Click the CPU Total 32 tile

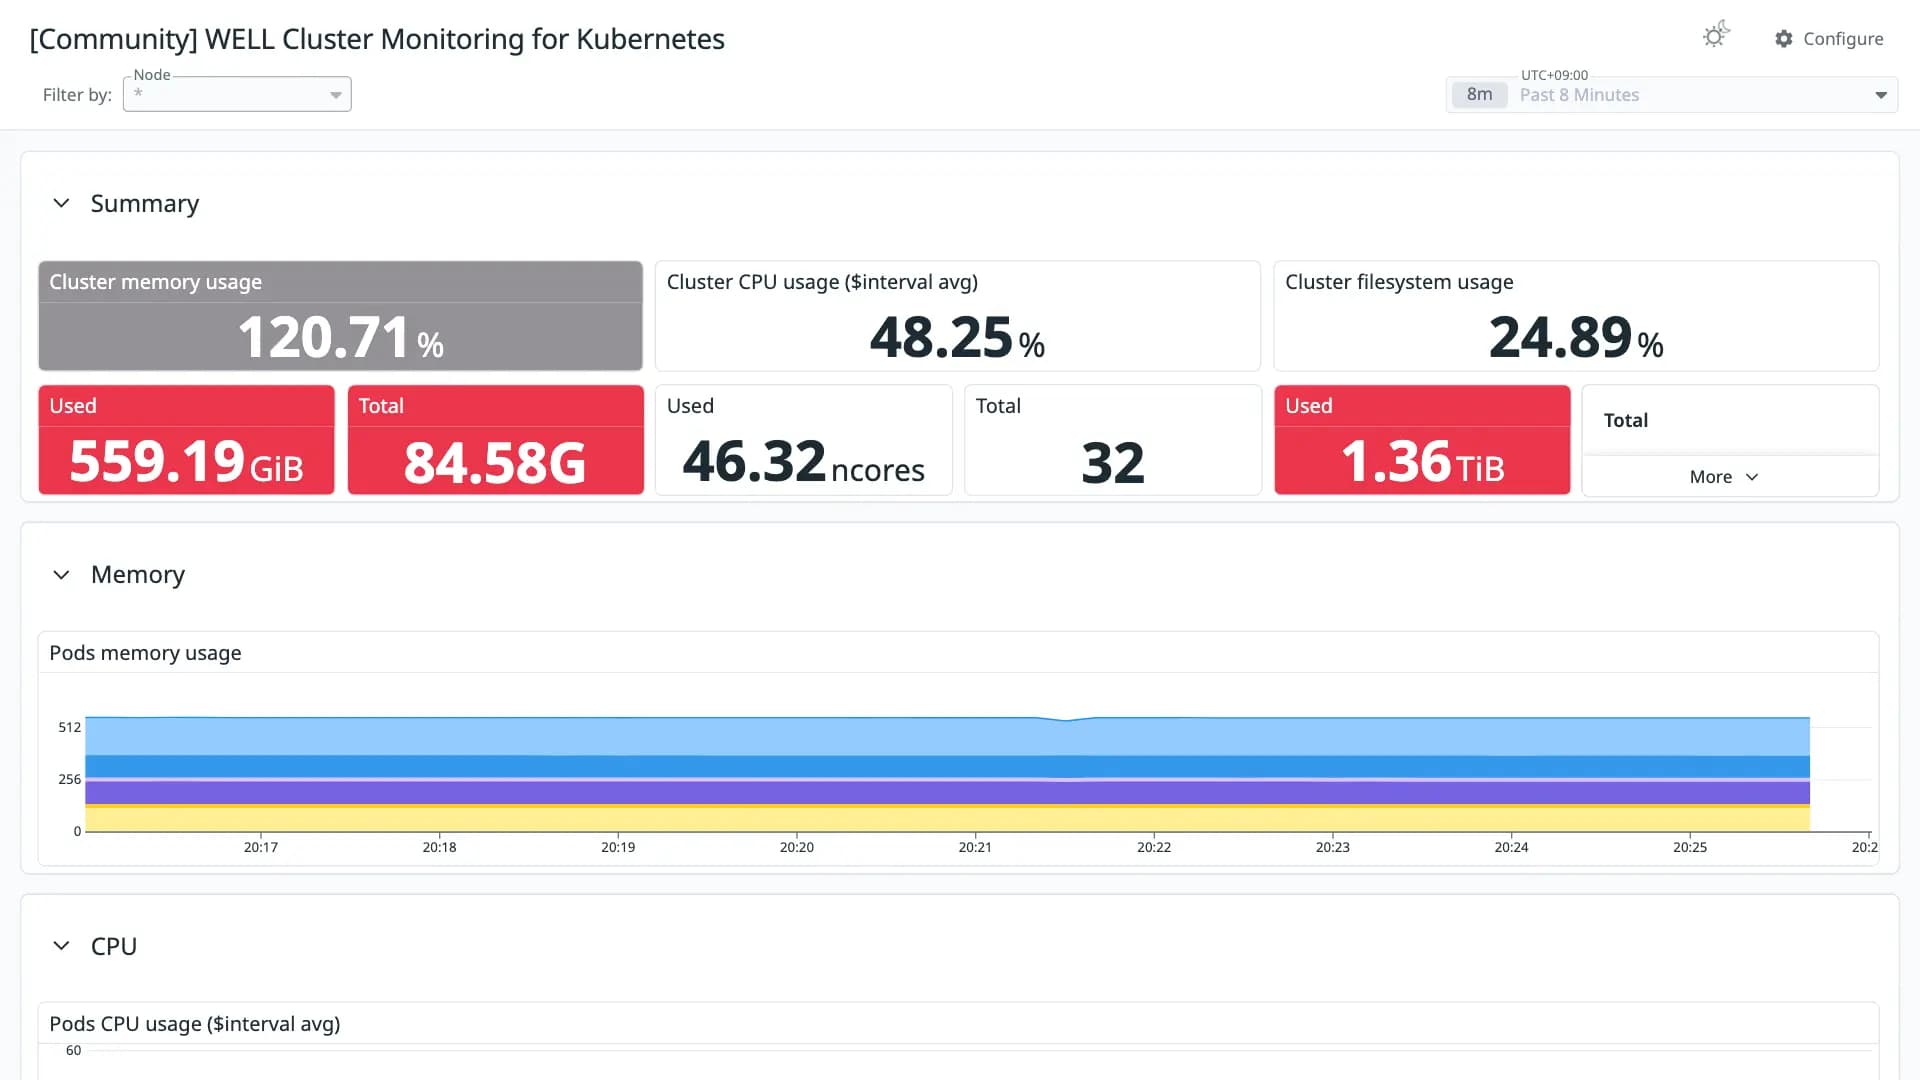(x=1113, y=440)
